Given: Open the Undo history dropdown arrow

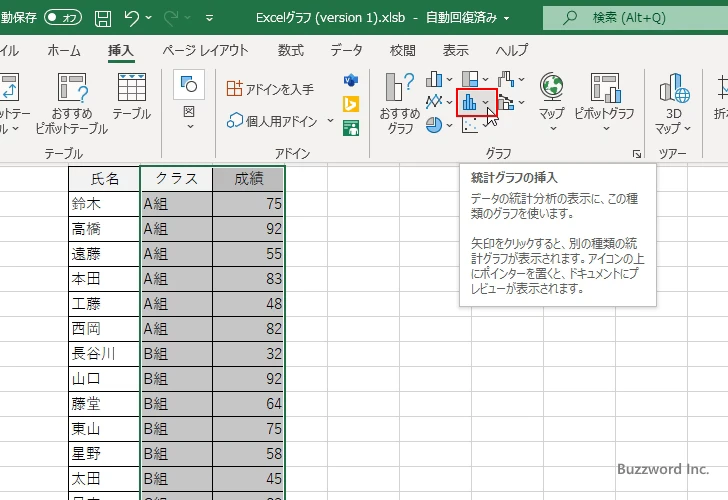Looking at the screenshot, I should coord(149,18).
